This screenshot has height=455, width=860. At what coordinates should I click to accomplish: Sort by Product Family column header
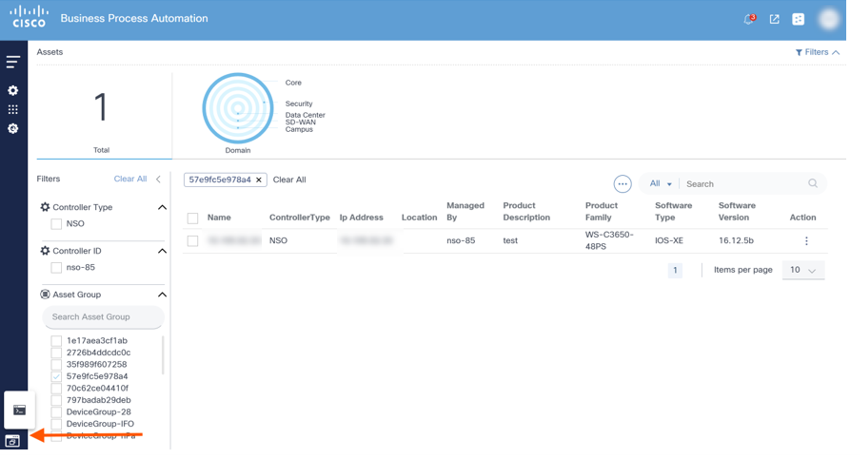601,212
